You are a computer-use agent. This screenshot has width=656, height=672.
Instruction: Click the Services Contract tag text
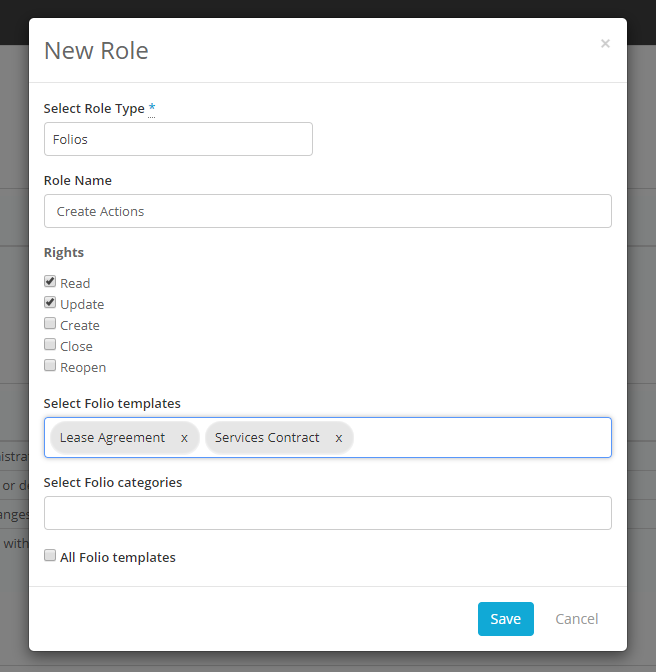(267, 438)
